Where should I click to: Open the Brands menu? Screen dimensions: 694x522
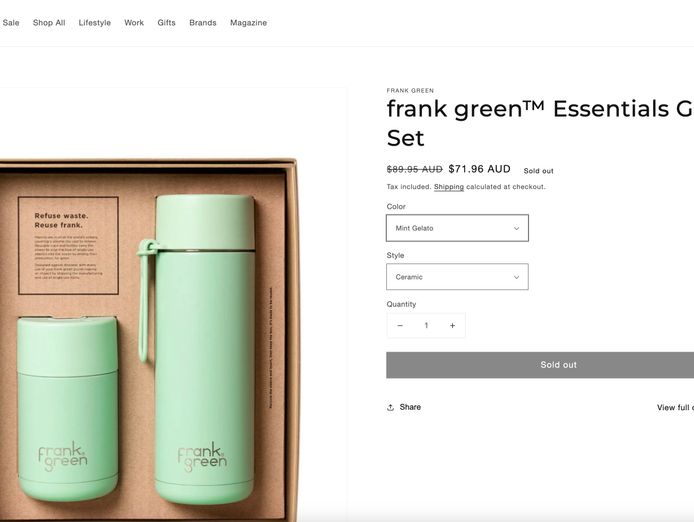pyautogui.click(x=203, y=23)
